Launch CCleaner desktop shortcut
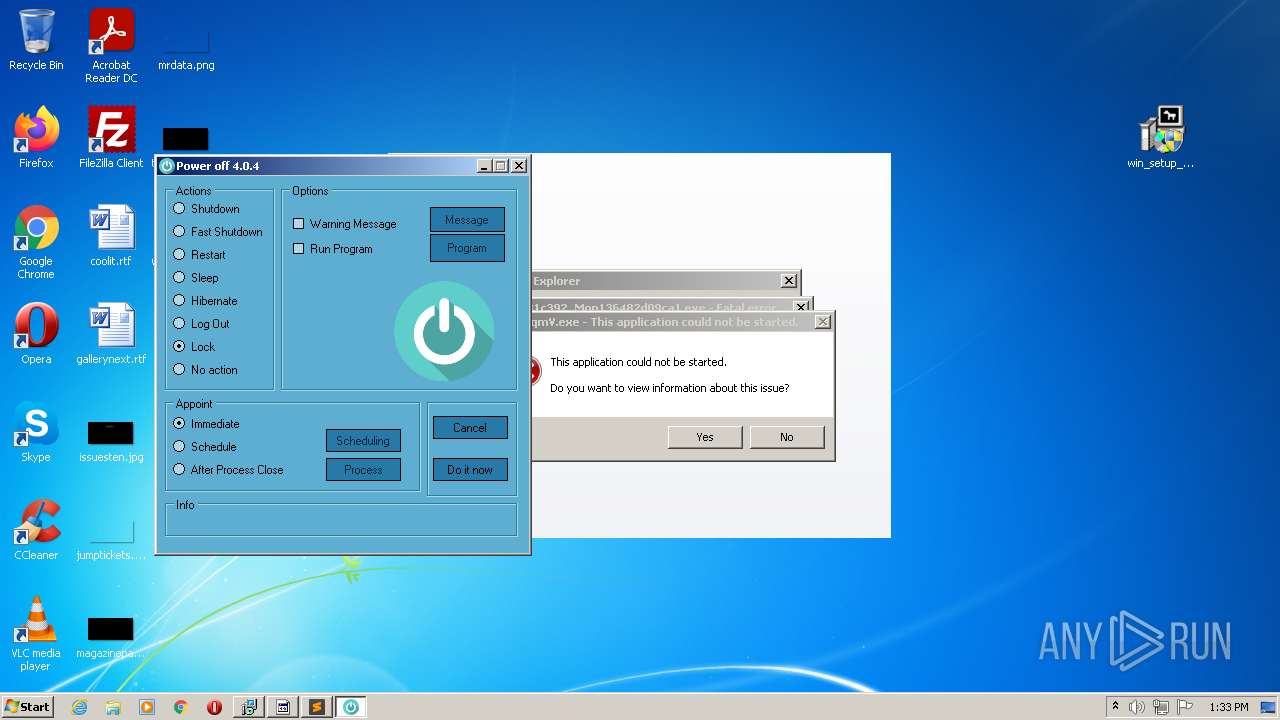Screen dimensions: 1280x720 (x=36, y=530)
